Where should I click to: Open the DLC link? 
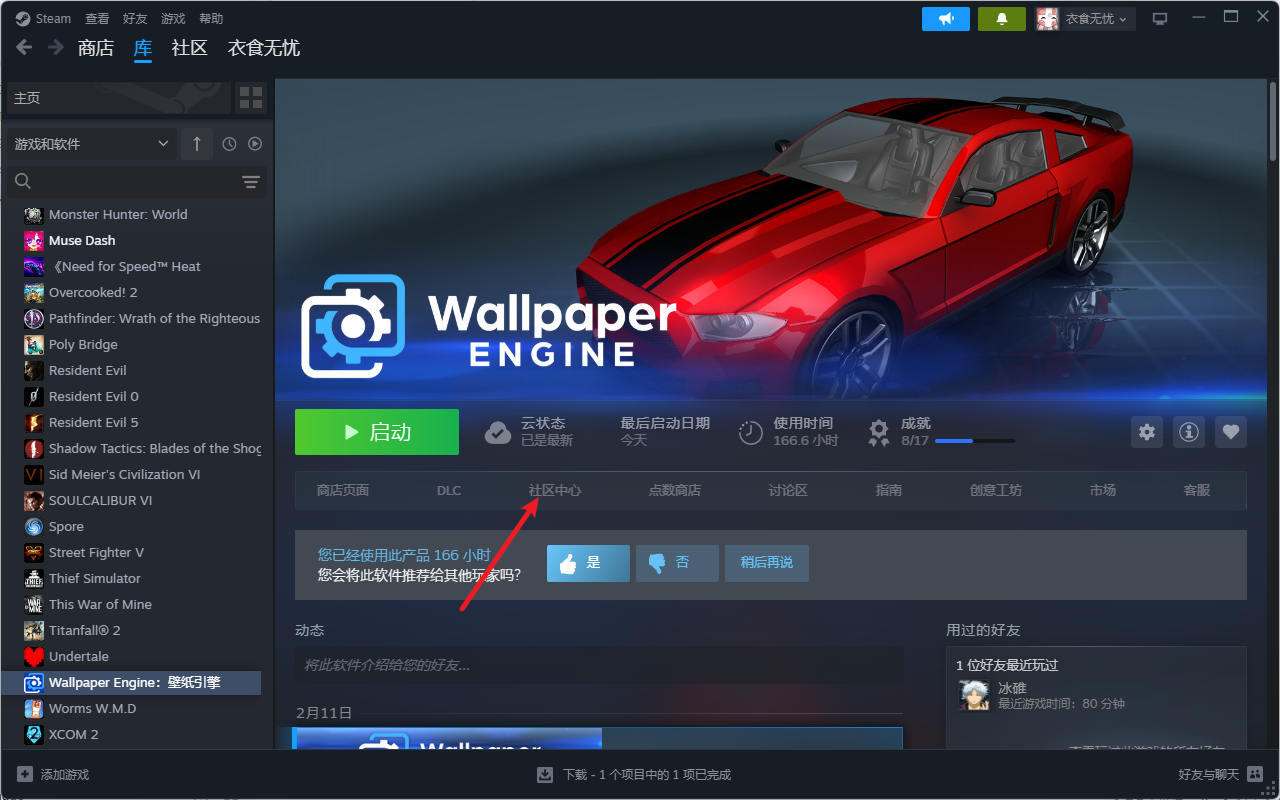pos(449,490)
